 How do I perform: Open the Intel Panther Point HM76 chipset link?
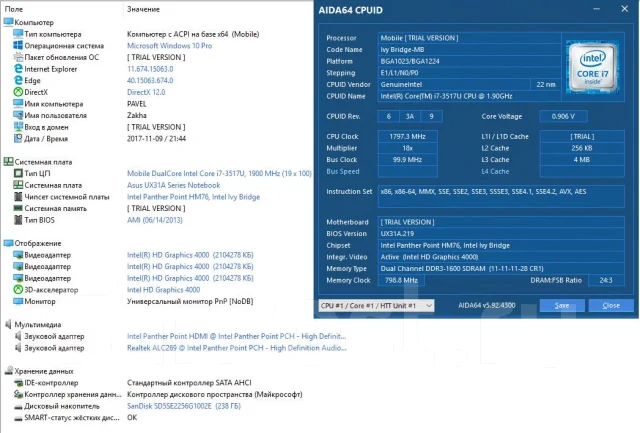(193, 197)
